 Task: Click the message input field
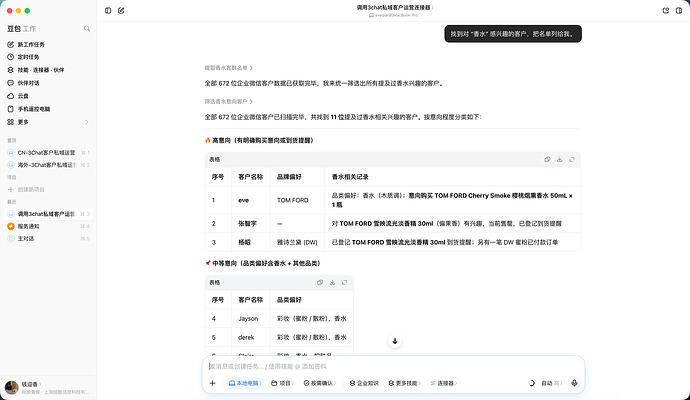(x=392, y=366)
